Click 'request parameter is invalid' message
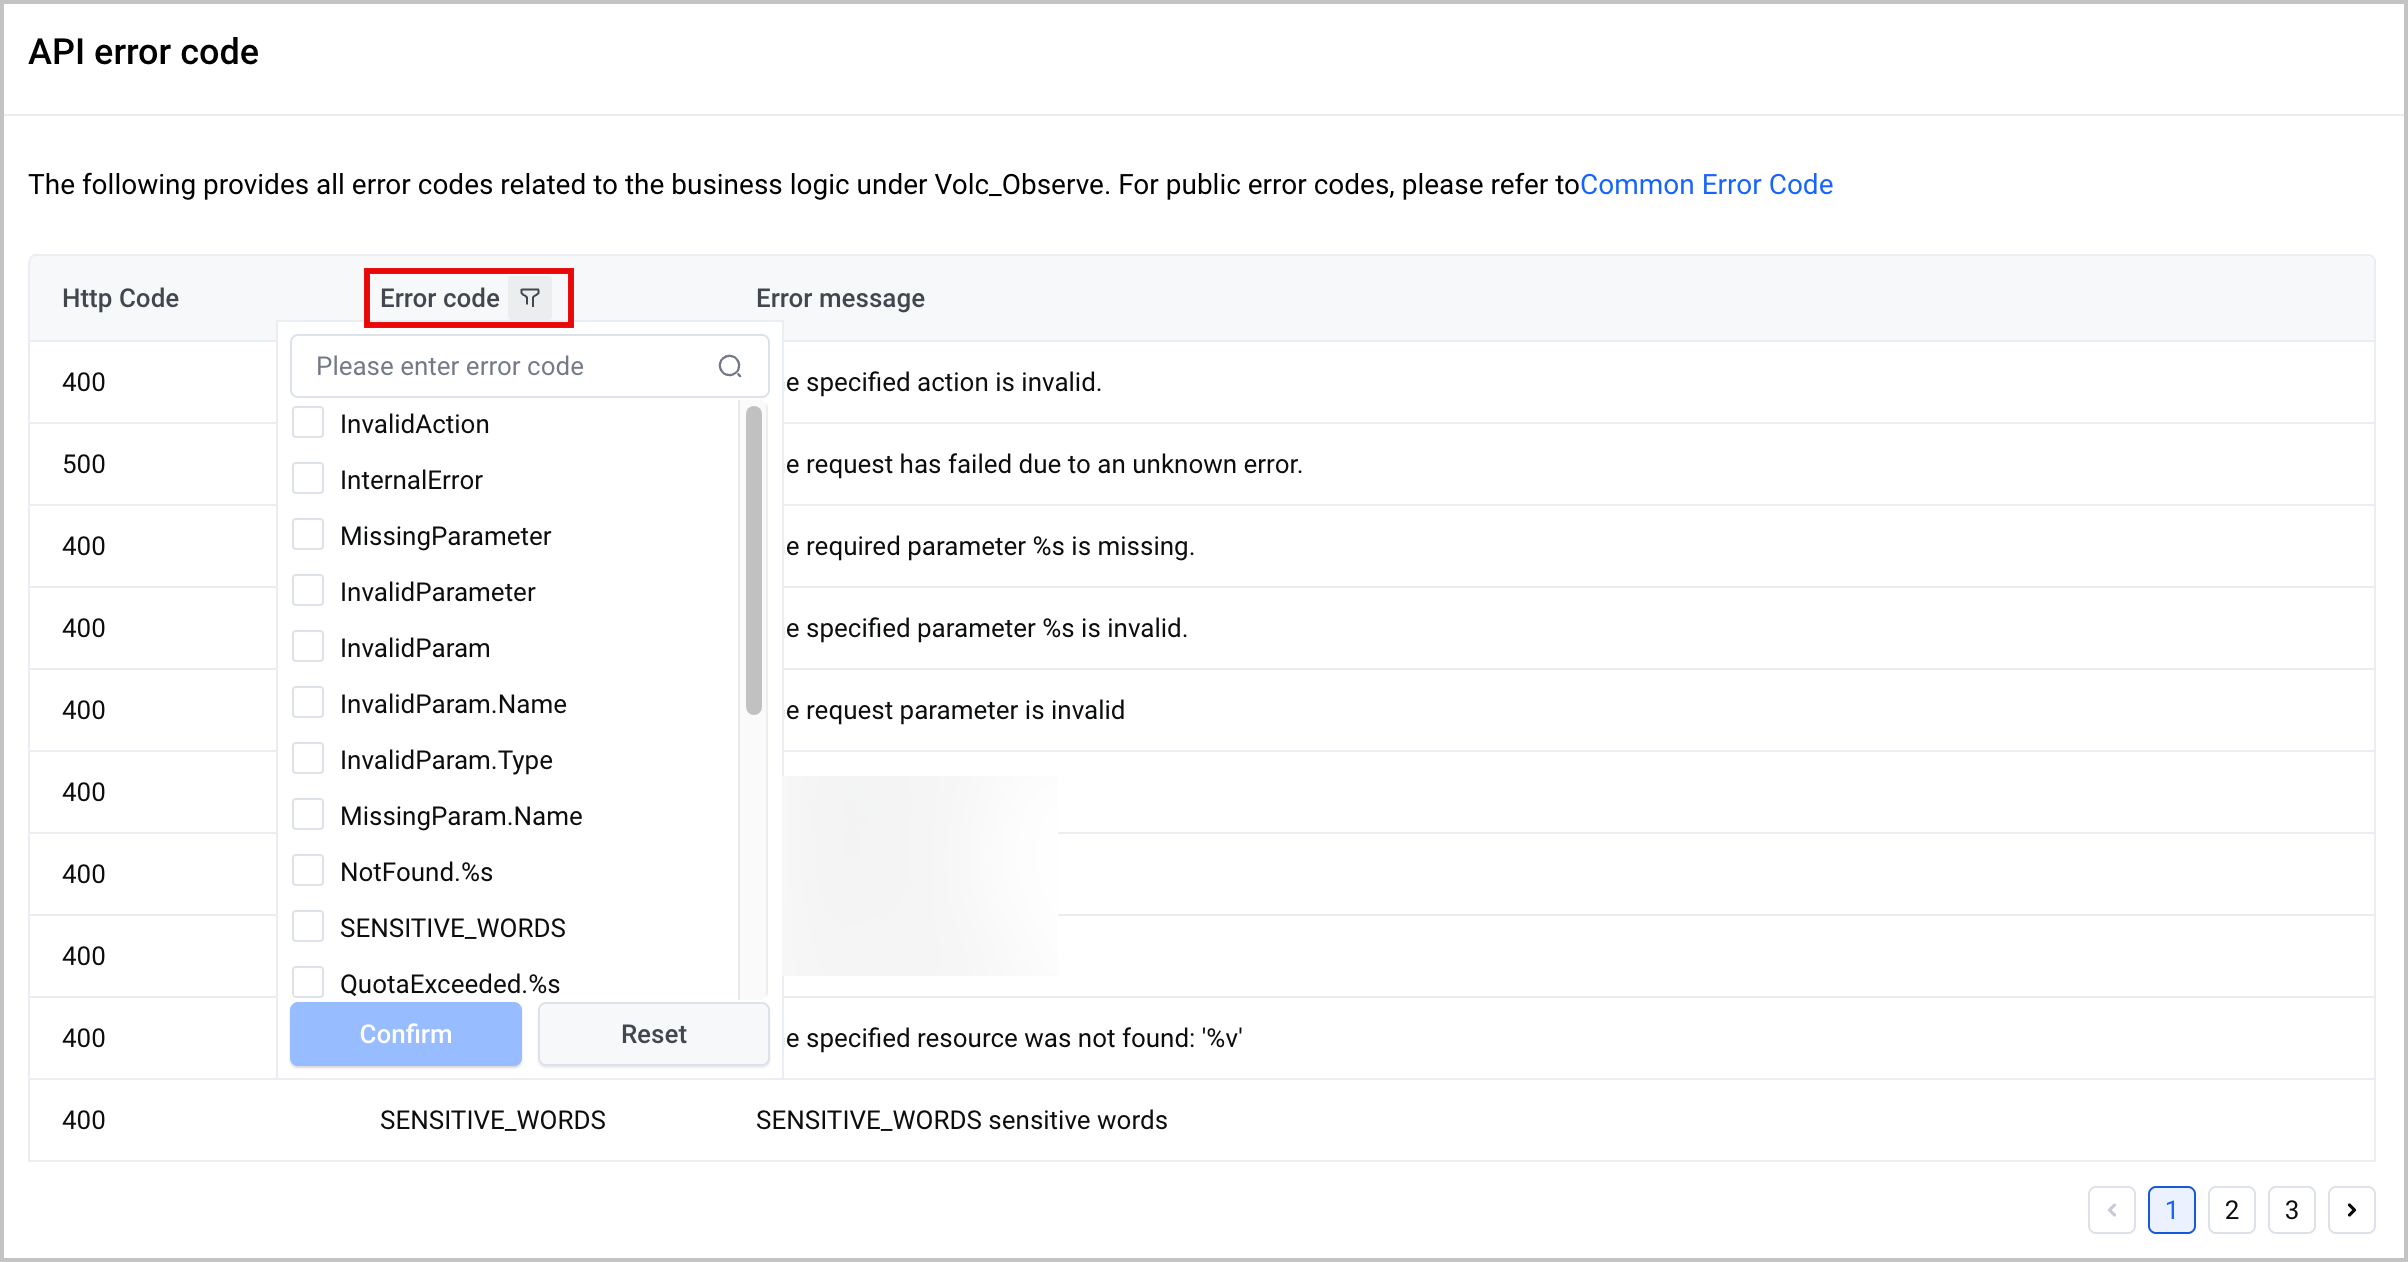Screen dimensions: 2408x1262 pos(955,710)
